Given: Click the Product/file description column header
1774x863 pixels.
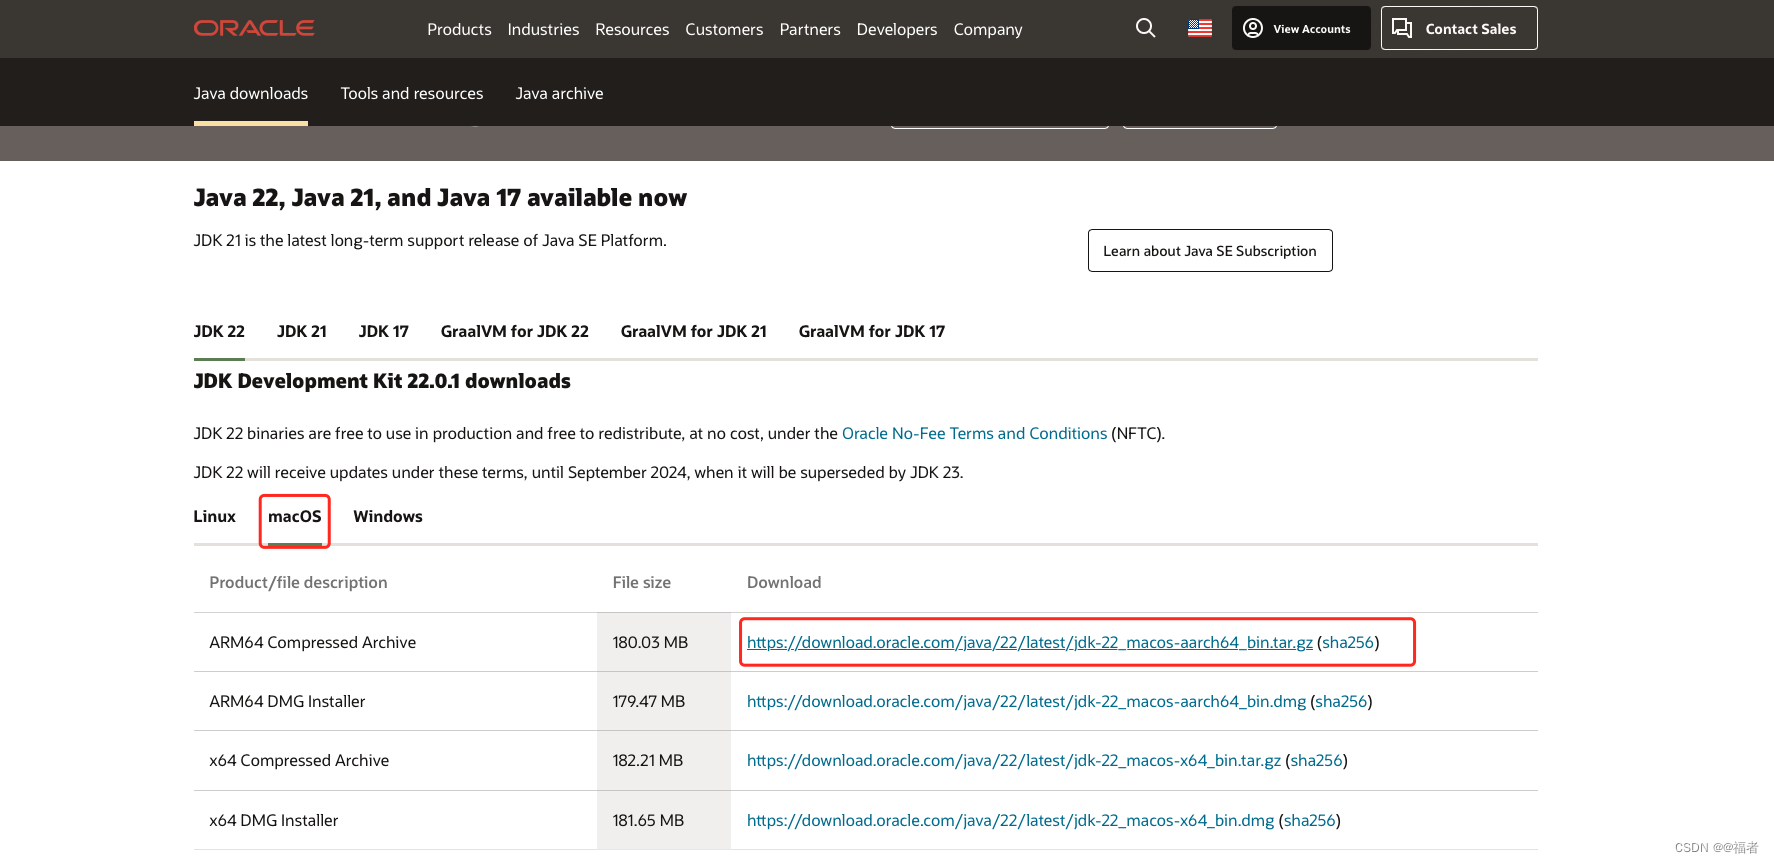Looking at the screenshot, I should [298, 582].
